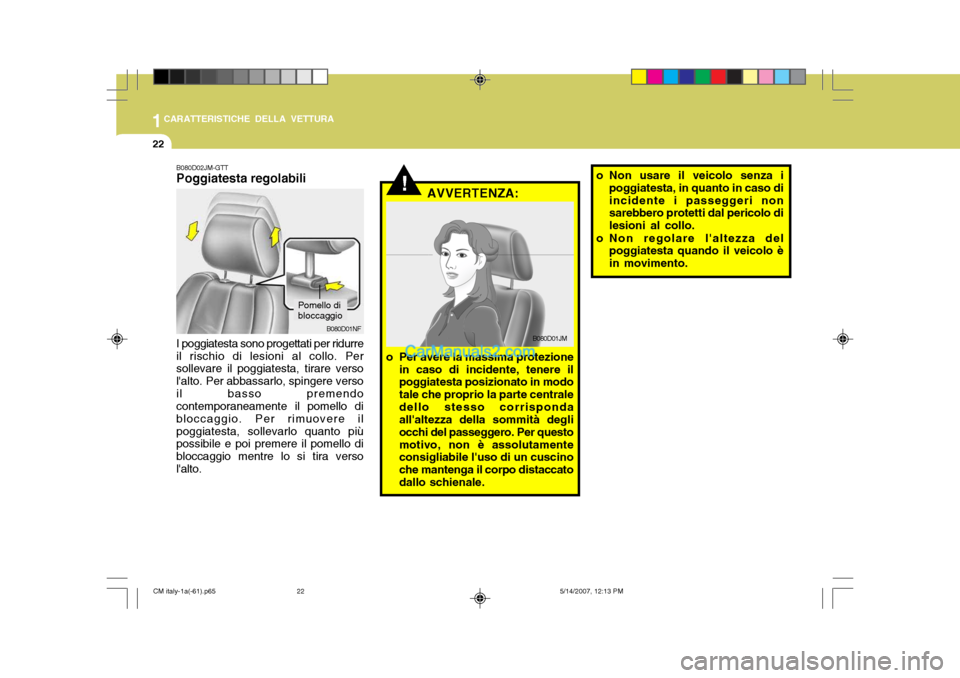960x678 pixels.
Task: Click the page number 22 tab below the header
Action: (x=158, y=144)
